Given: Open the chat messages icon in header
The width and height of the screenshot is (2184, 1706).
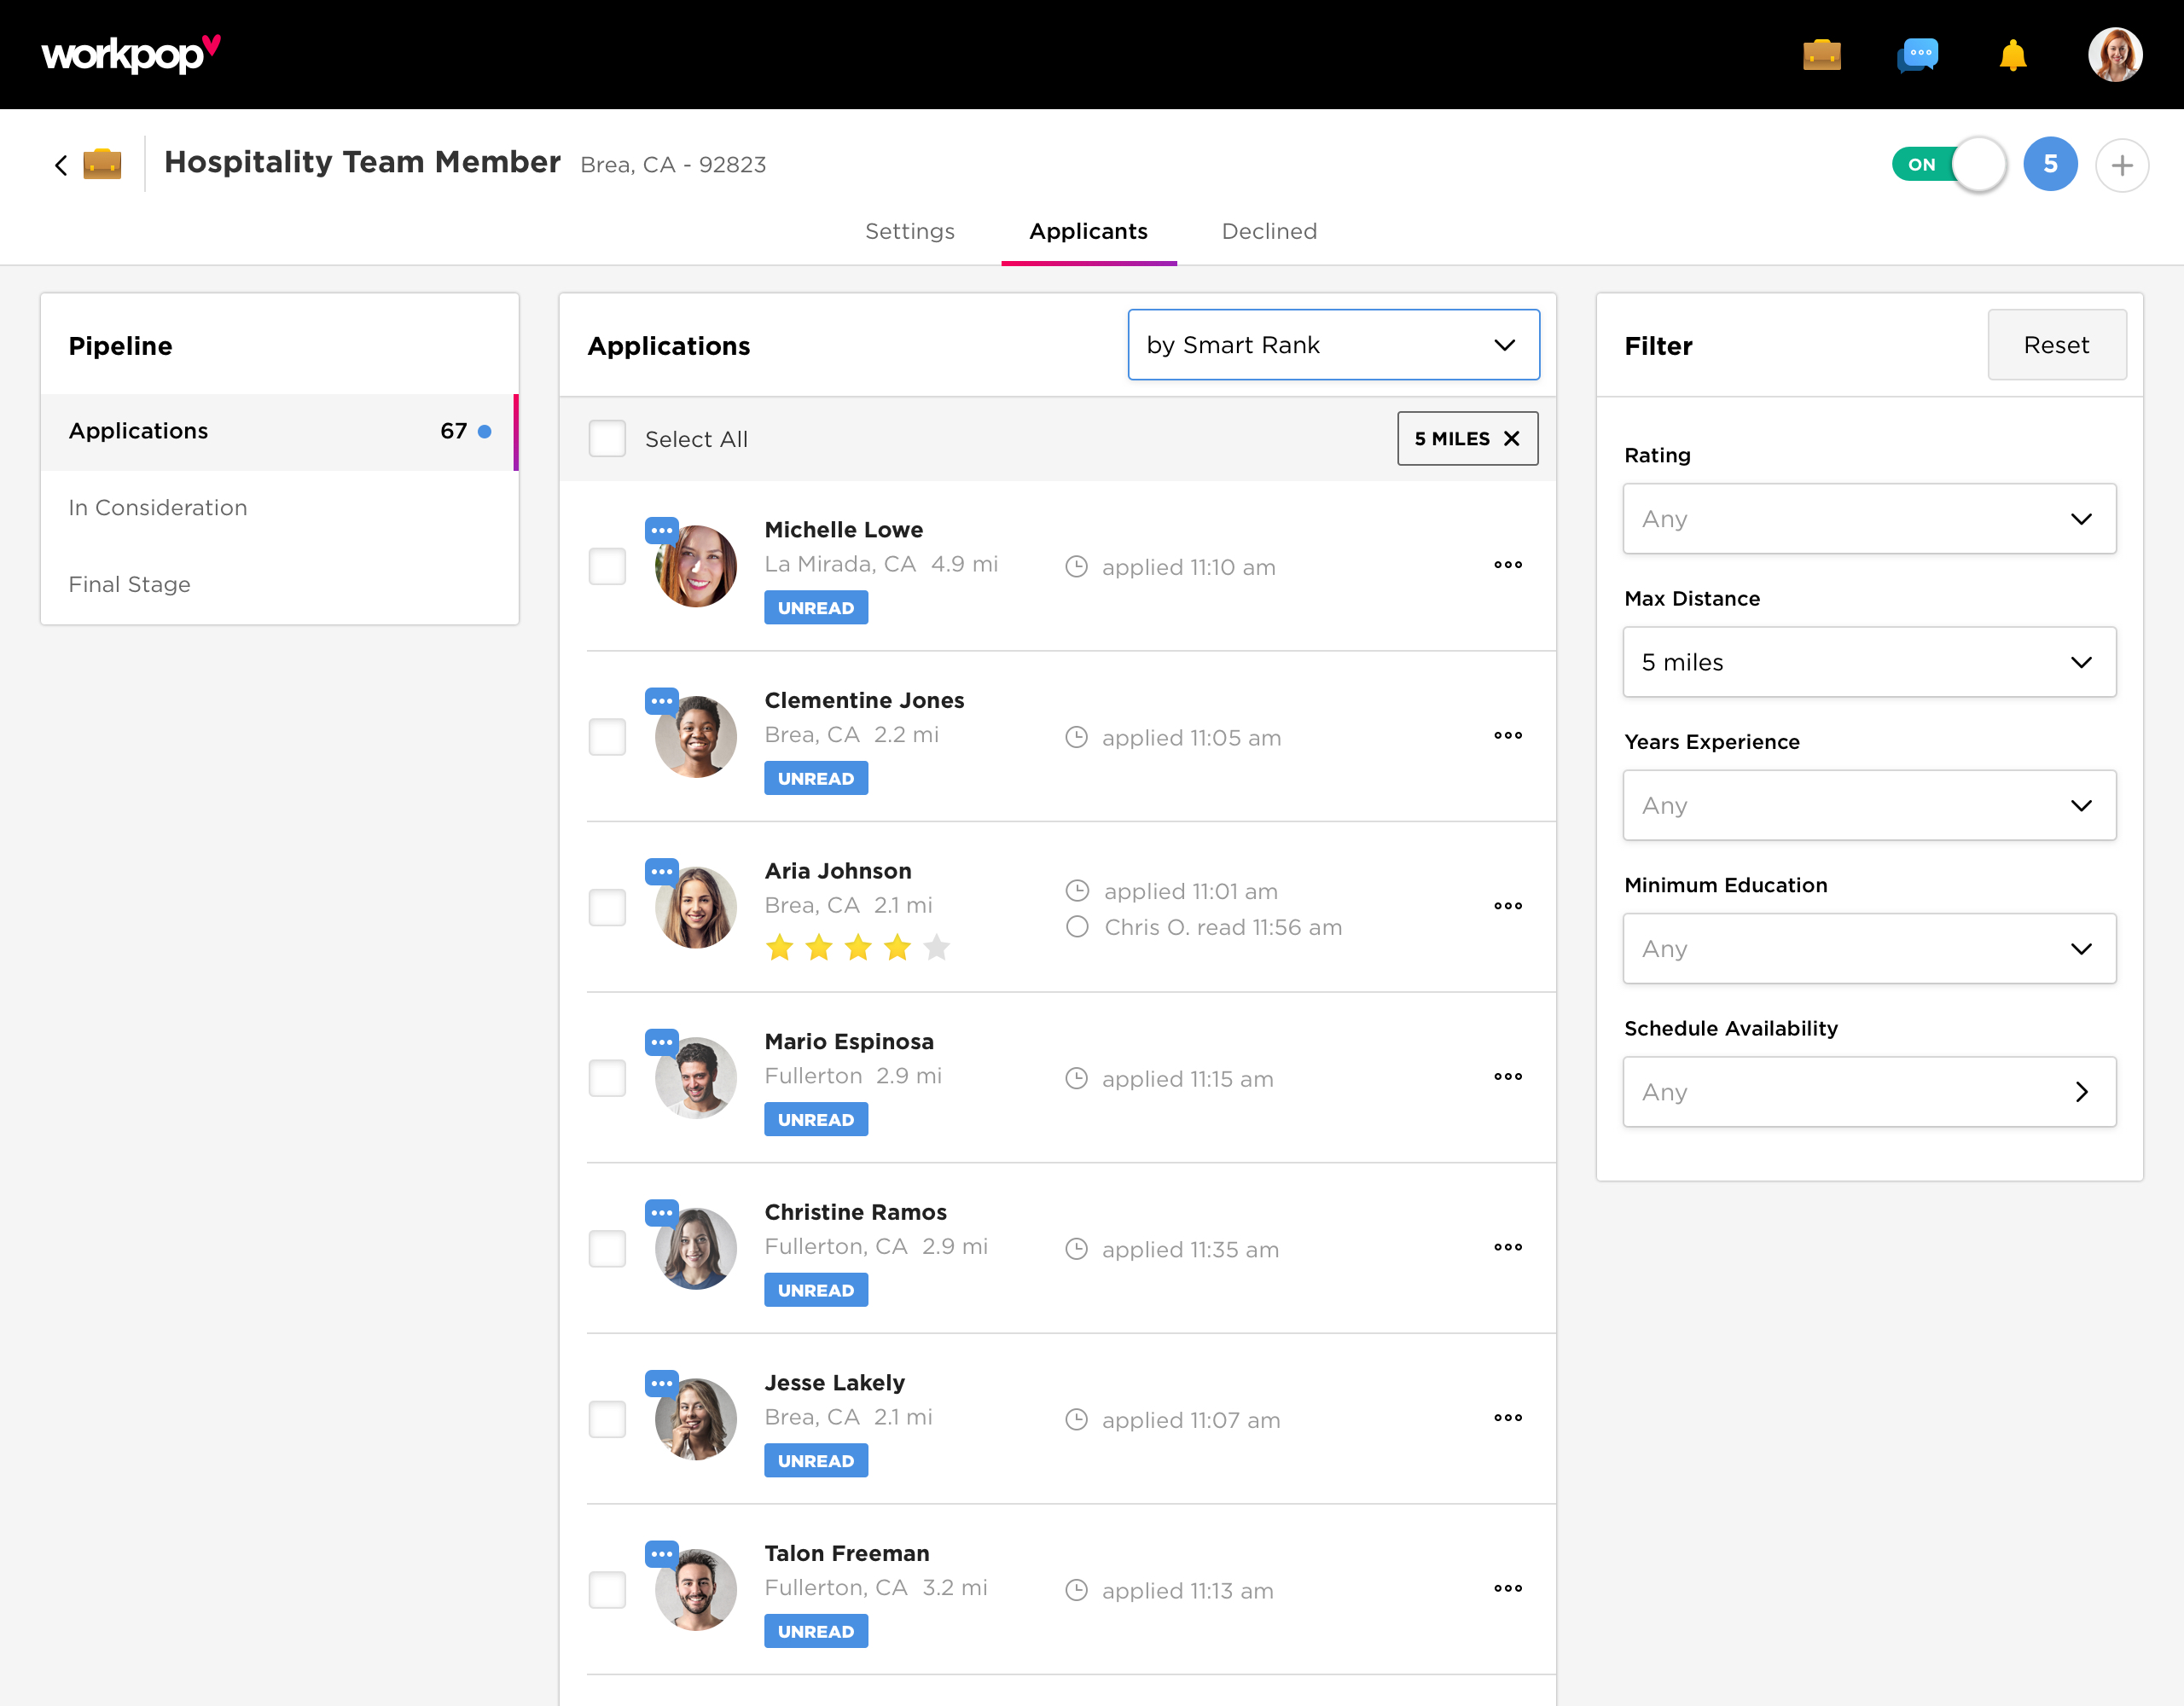Looking at the screenshot, I should pyautogui.click(x=1917, y=55).
